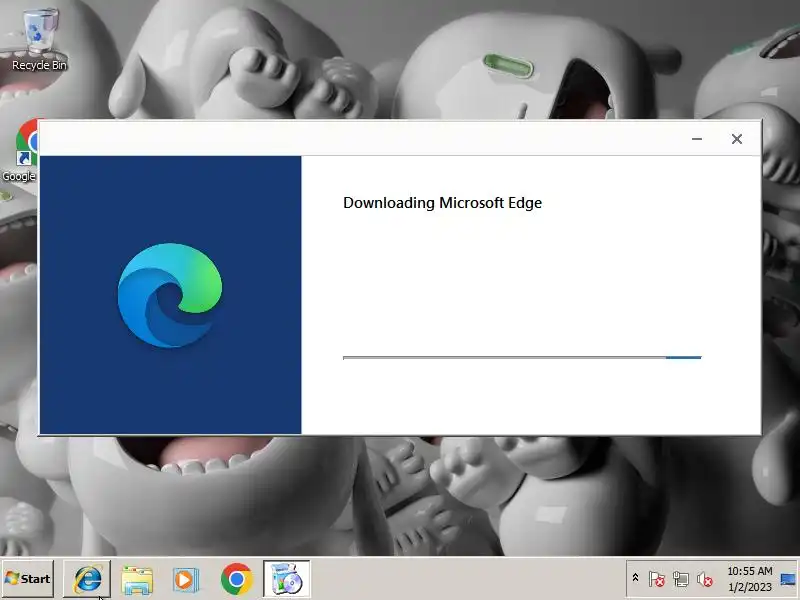Click the muted volume speaker icon

point(705,579)
